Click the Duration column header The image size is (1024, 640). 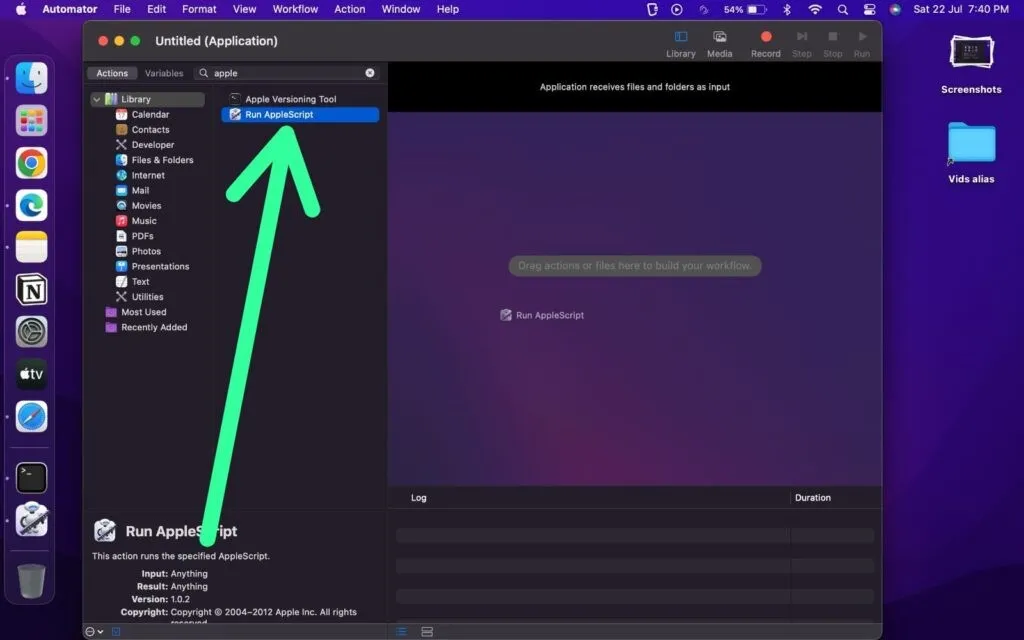tap(812, 498)
